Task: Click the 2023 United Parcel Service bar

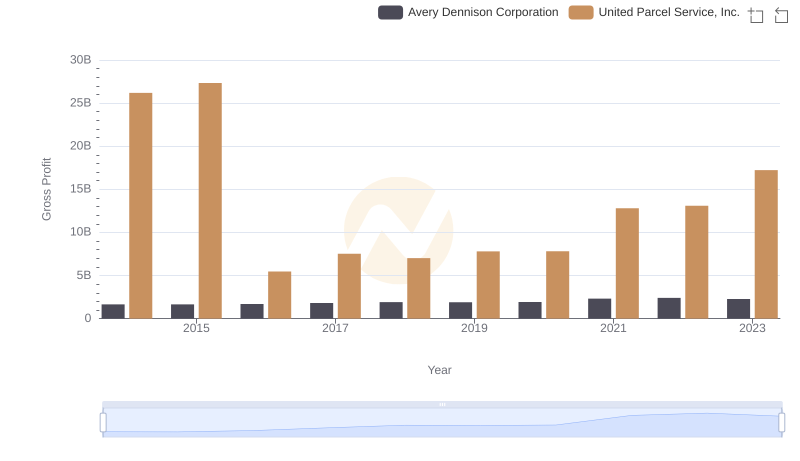Action: coord(766,244)
